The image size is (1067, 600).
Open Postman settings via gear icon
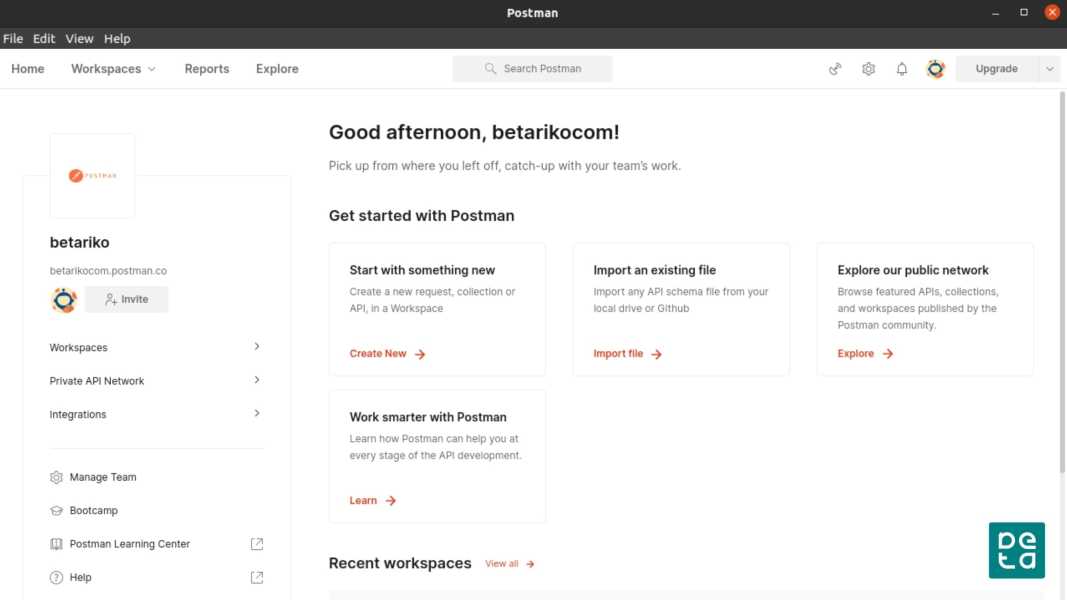[868, 68]
